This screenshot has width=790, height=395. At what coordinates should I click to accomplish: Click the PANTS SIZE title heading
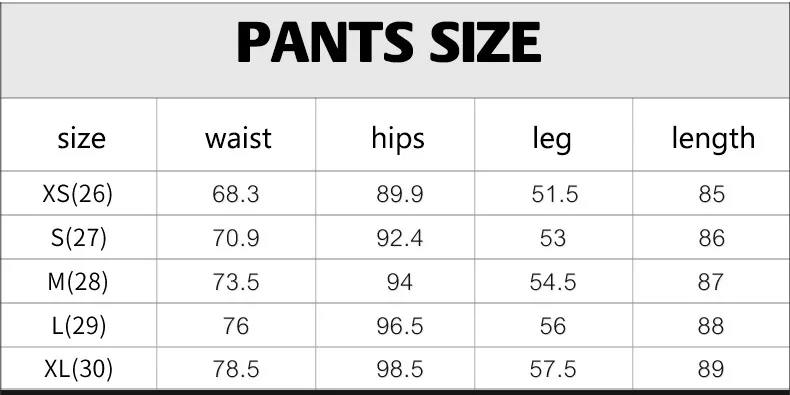[388, 43]
